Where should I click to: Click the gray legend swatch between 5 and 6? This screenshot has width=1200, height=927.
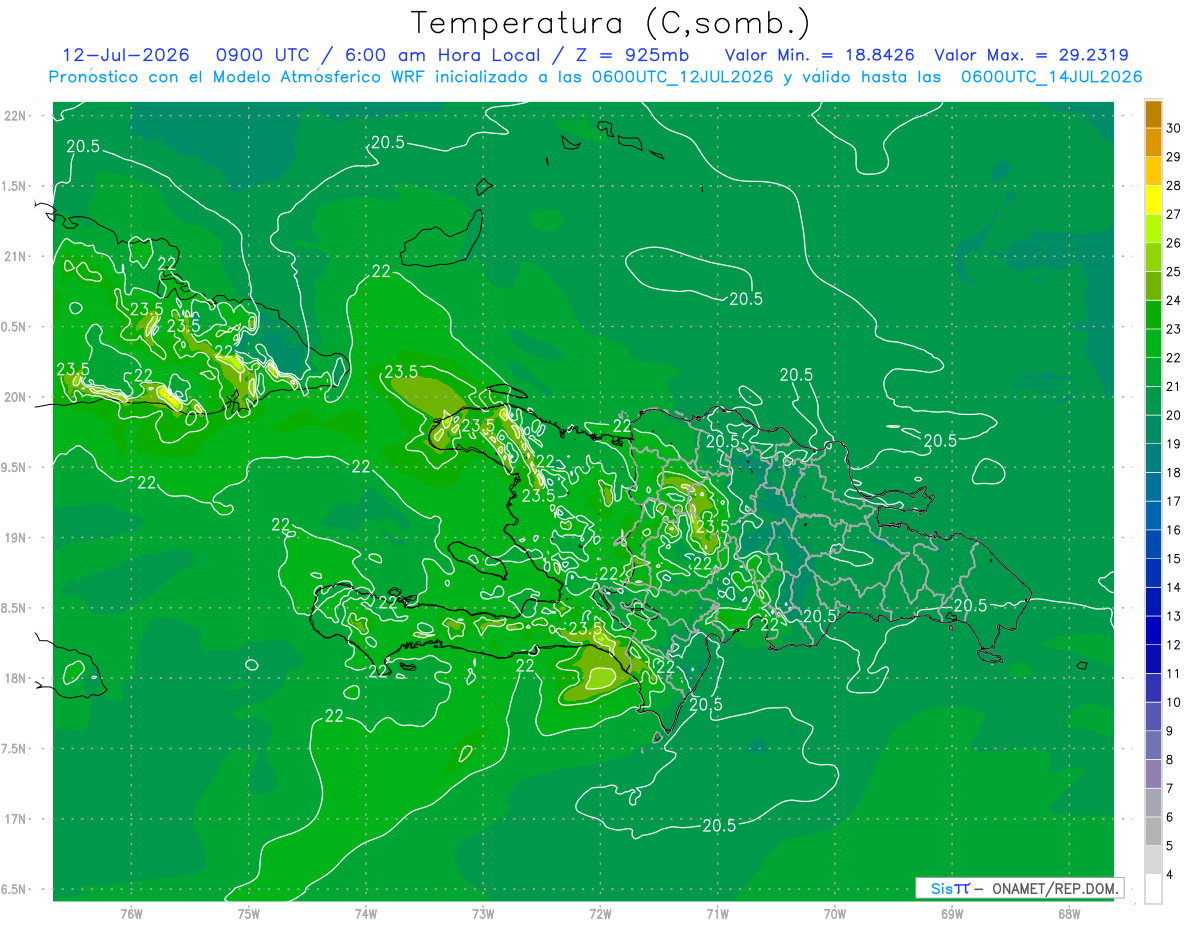coord(1153,831)
